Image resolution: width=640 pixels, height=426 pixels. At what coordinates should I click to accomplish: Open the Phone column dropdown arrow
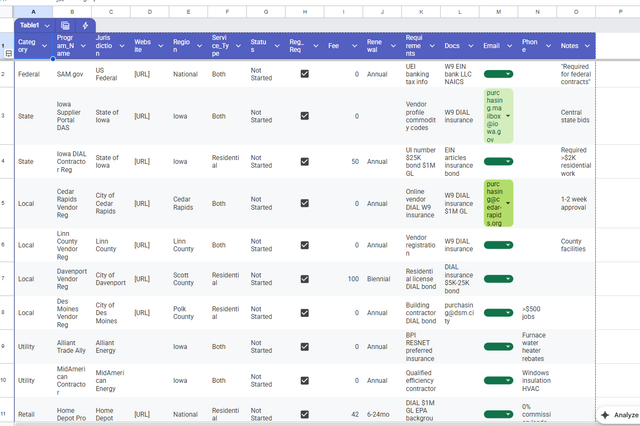(549, 46)
